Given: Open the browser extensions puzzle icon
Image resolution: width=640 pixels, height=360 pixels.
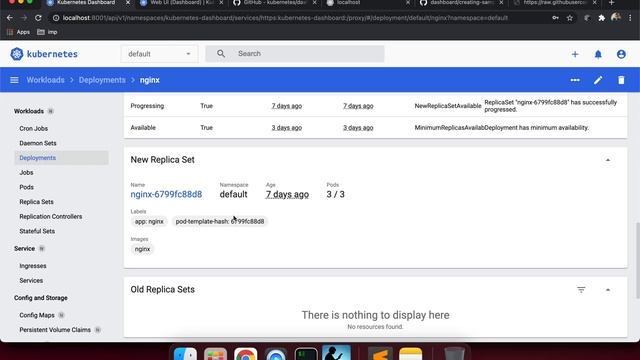Looking at the screenshot, I should (x=601, y=18).
